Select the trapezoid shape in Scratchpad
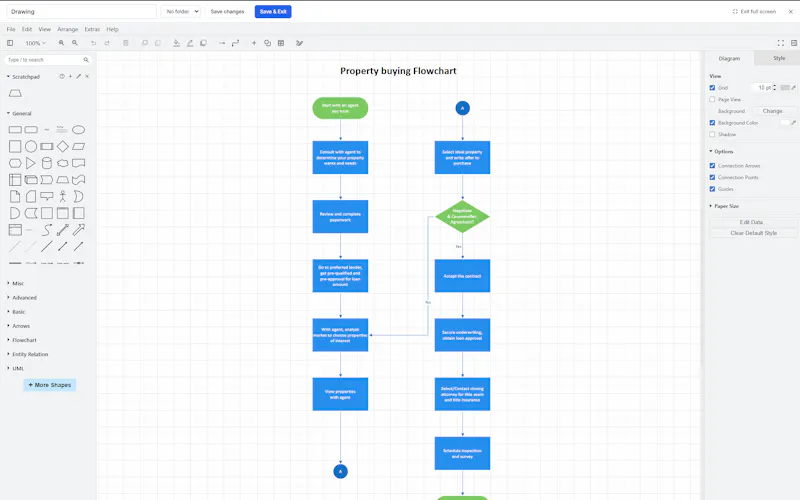Screen dimensions: 800x500 click(x=15, y=93)
